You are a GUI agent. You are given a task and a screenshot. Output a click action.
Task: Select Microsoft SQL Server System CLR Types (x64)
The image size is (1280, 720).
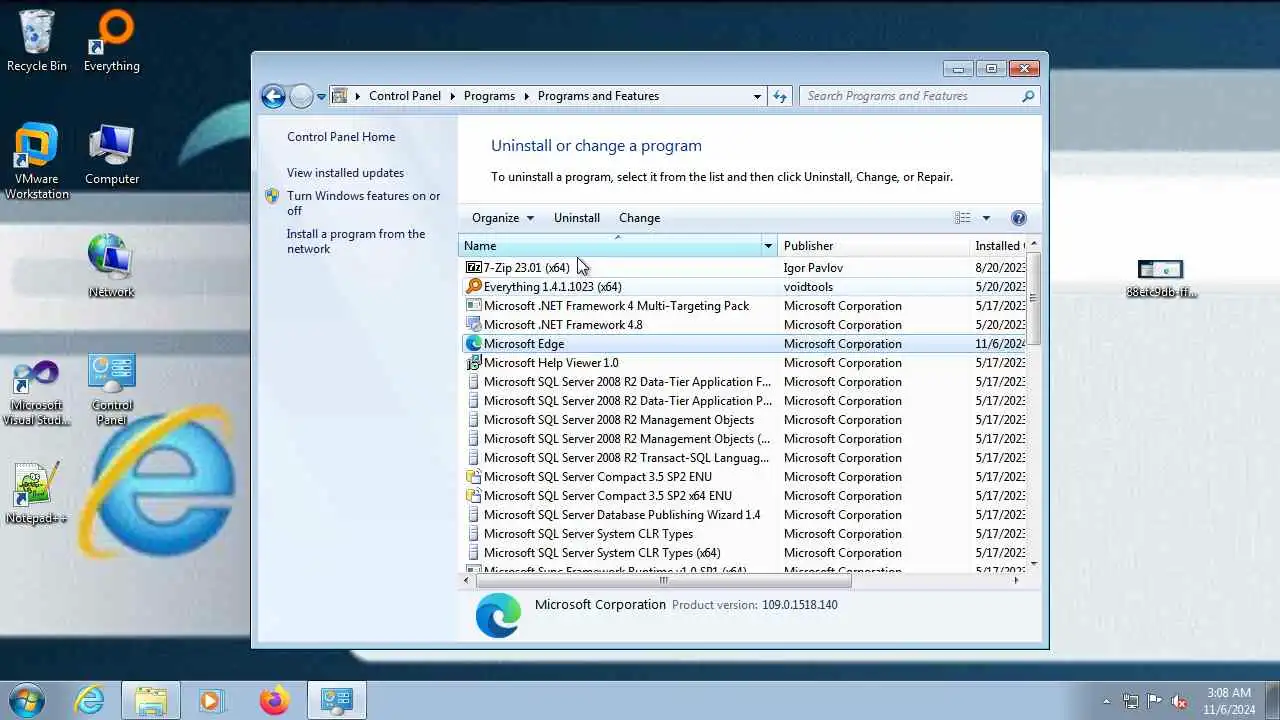[746, 552]
